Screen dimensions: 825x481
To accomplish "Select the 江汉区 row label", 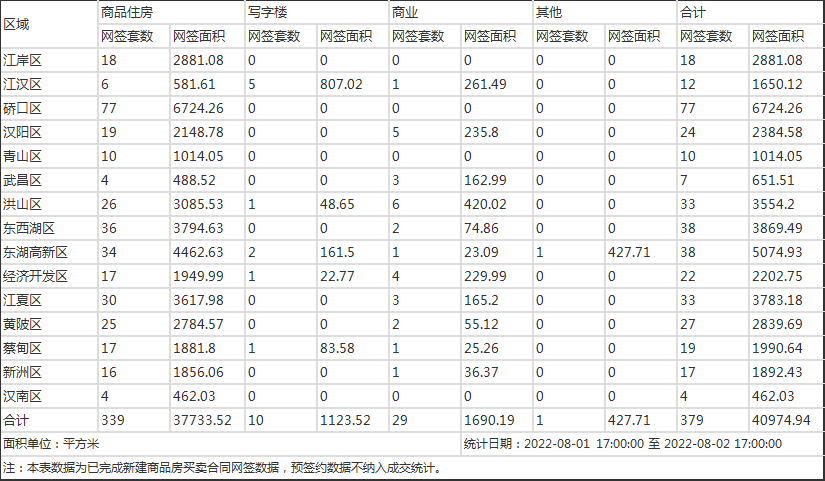I will (x=22, y=84).
